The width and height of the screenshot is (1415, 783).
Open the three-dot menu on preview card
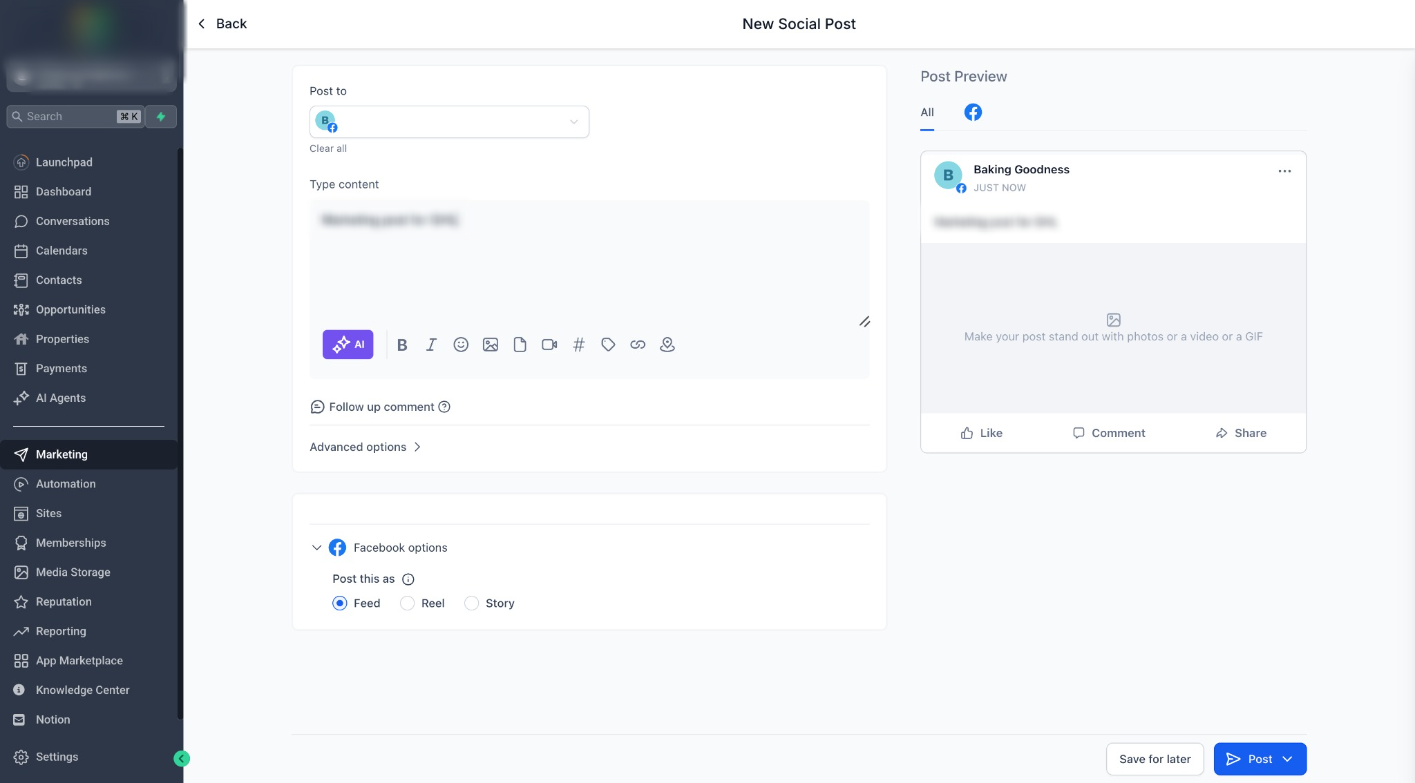pyautogui.click(x=1285, y=171)
